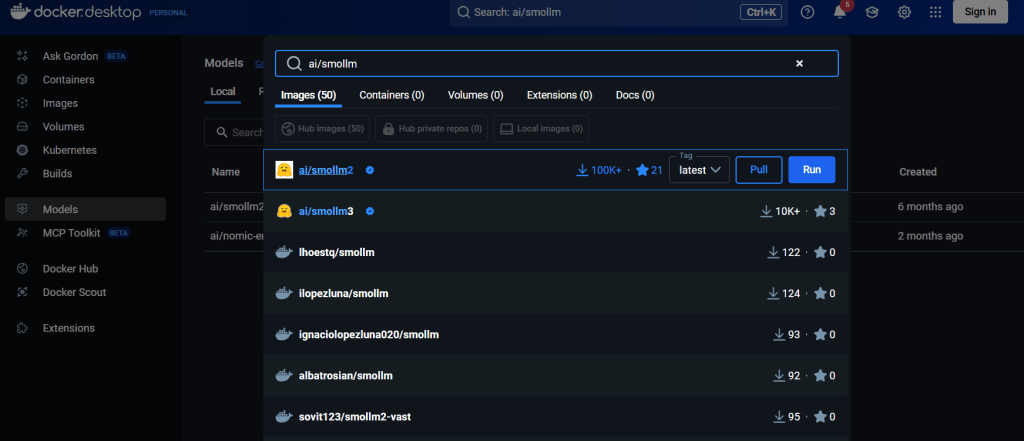Open the Learning center graduation cap icon
This screenshot has width=1024, height=441.
pos(872,12)
